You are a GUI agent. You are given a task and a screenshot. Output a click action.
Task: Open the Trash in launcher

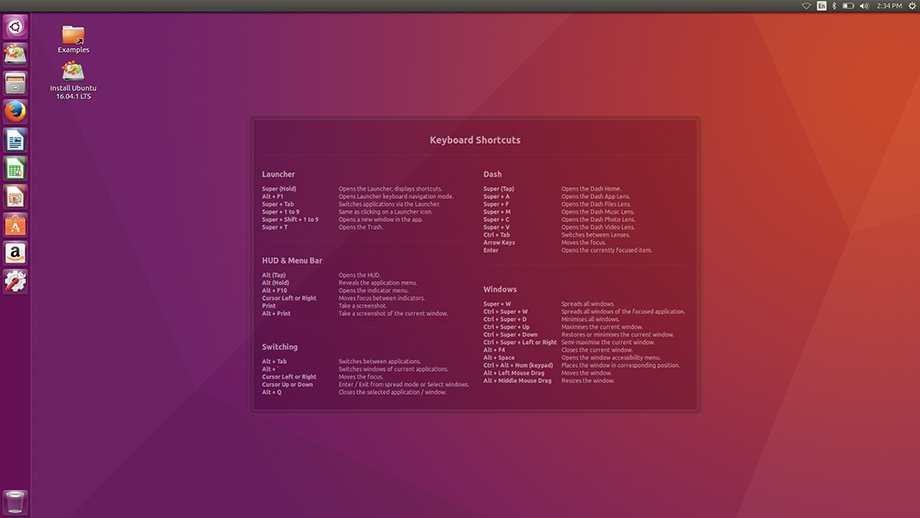(15, 501)
